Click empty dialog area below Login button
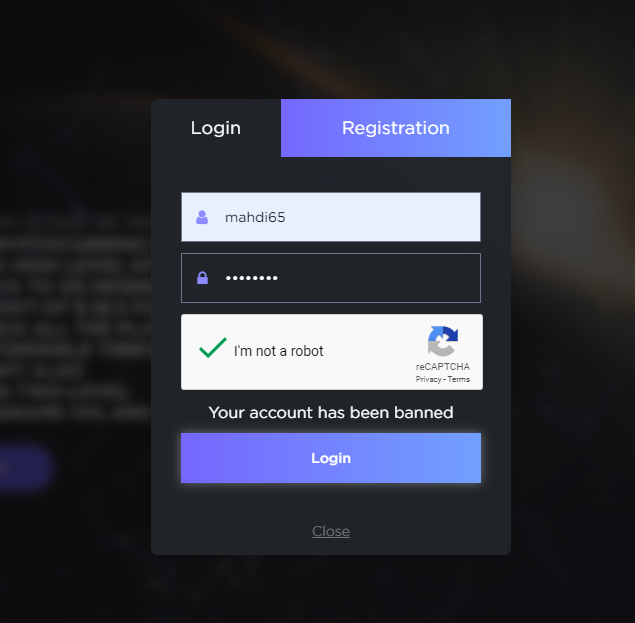The width and height of the screenshot is (635, 623). (331, 502)
